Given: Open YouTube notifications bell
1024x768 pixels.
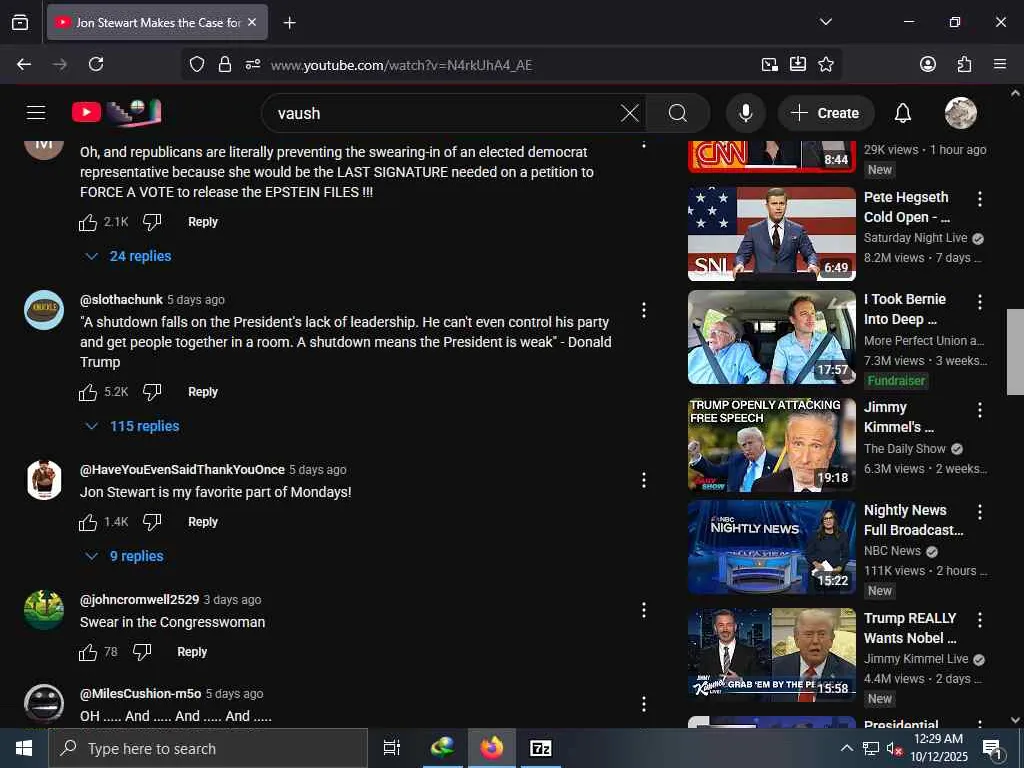Looking at the screenshot, I should tap(903, 113).
